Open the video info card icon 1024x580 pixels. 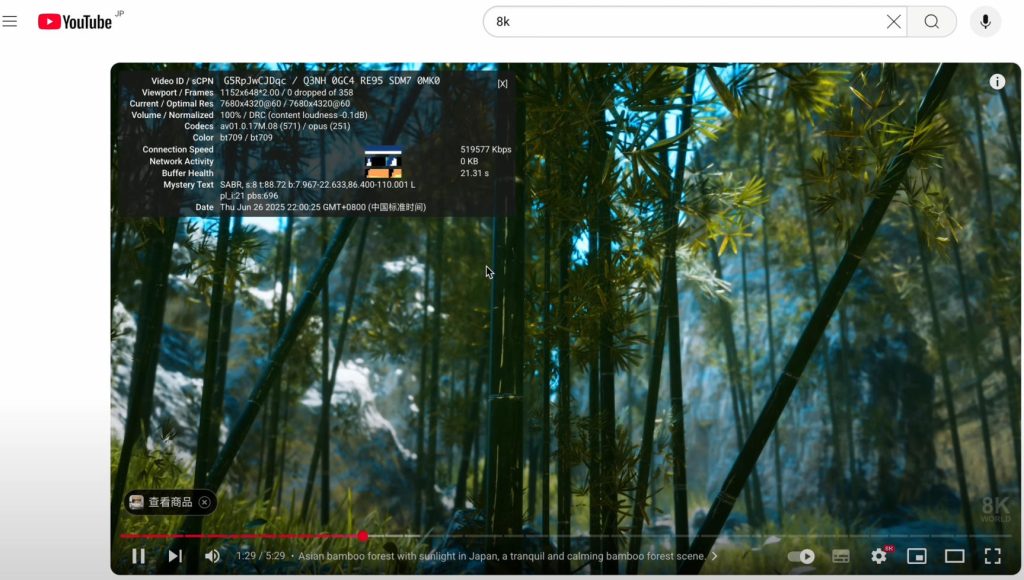click(997, 82)
